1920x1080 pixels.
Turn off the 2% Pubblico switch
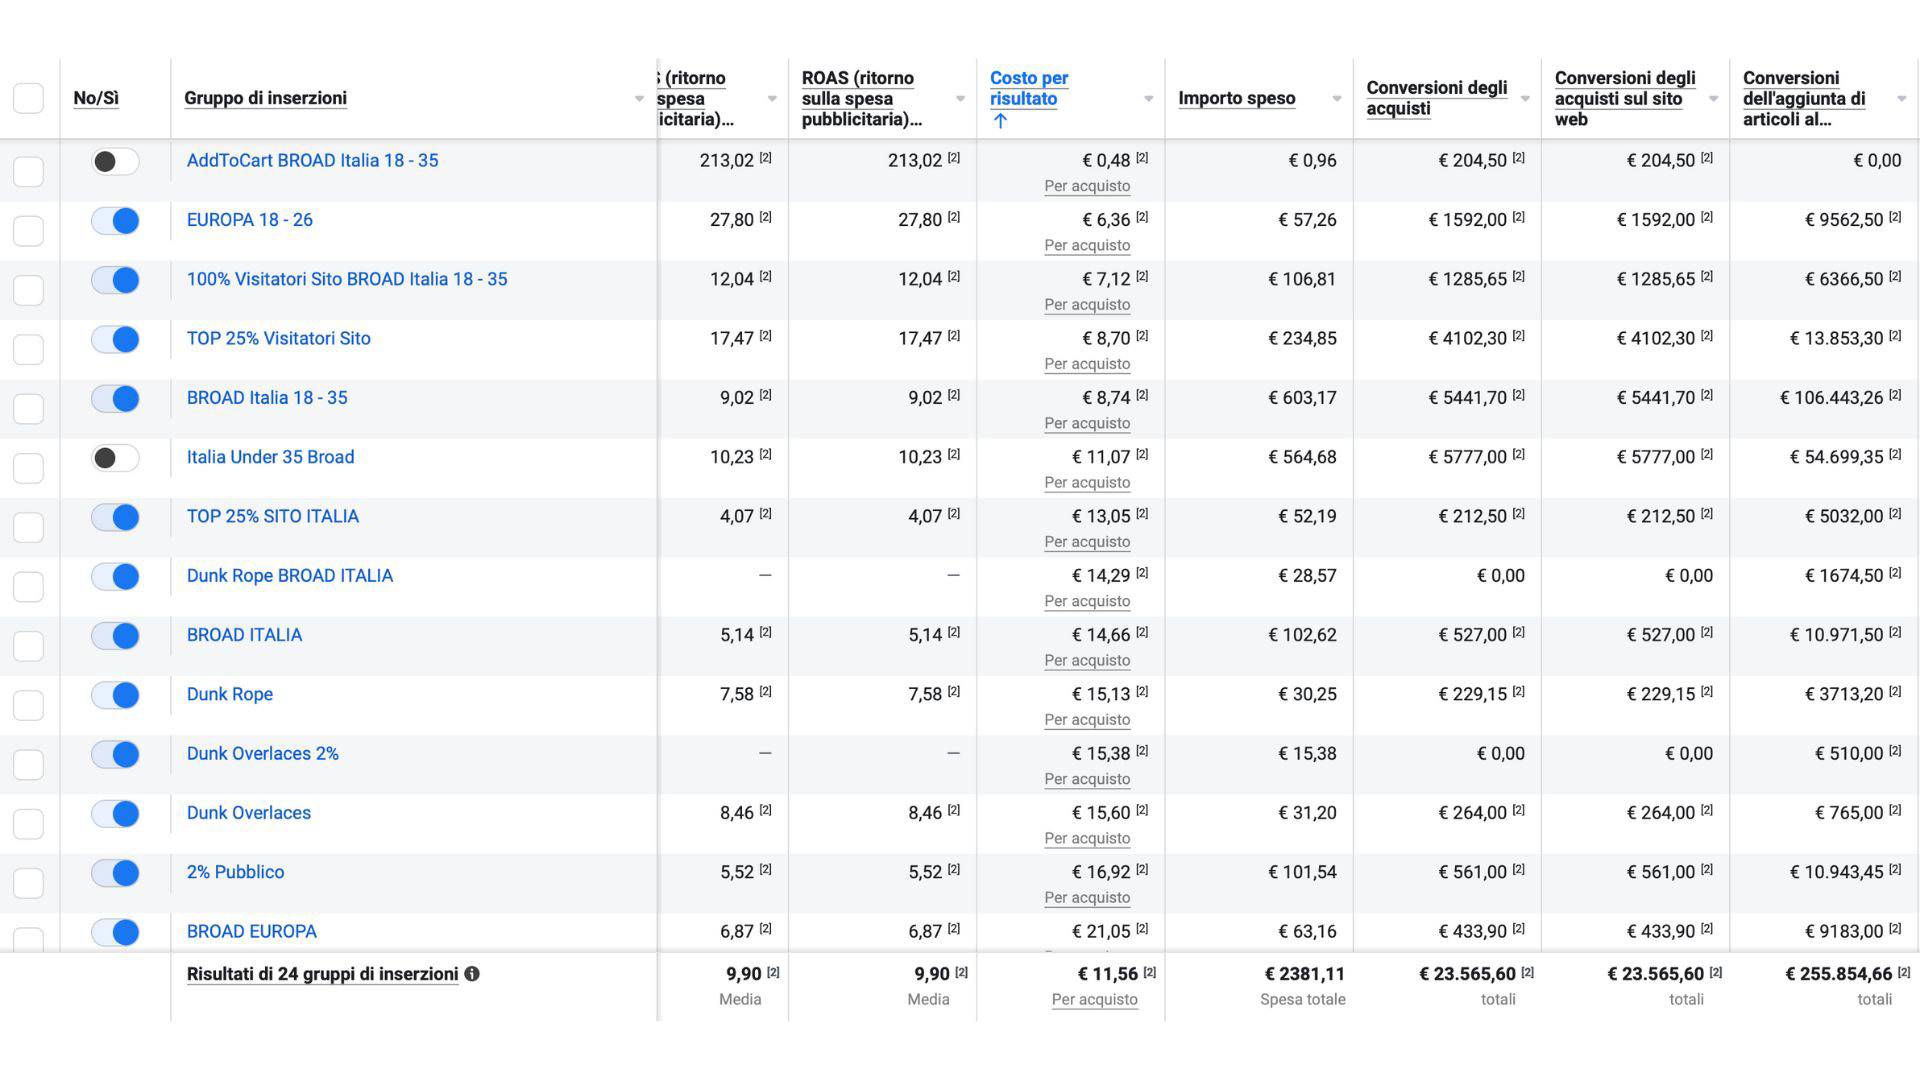[115, 873]
